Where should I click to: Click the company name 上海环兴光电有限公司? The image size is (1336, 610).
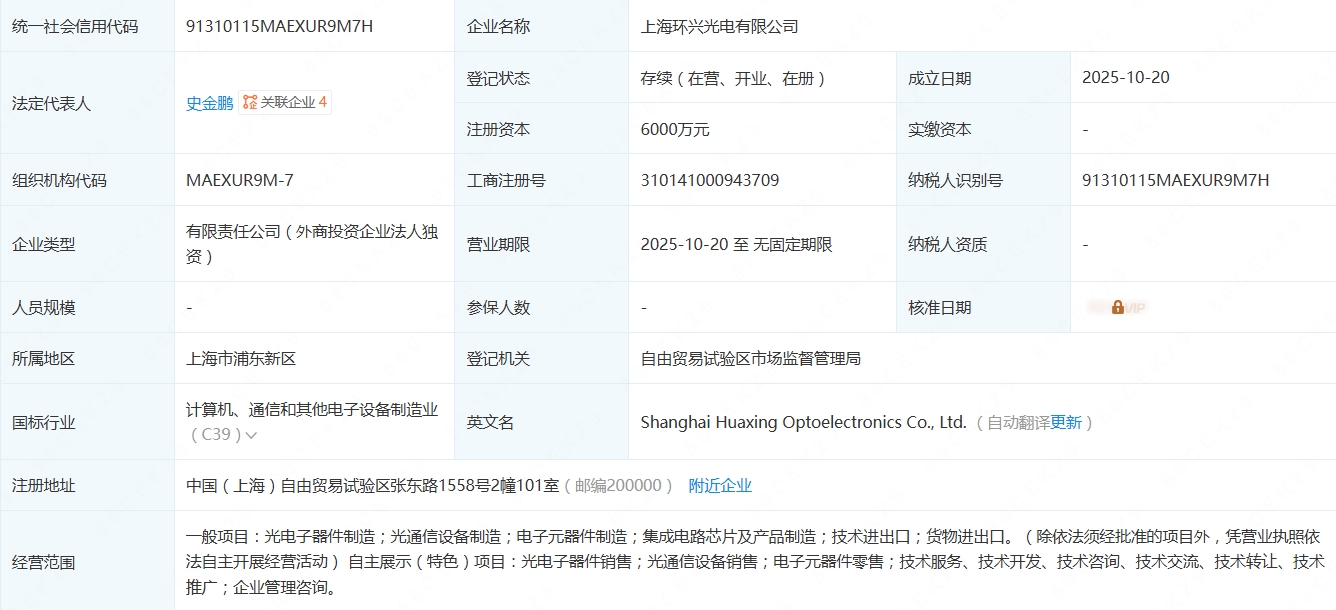[x=719, y=26]
